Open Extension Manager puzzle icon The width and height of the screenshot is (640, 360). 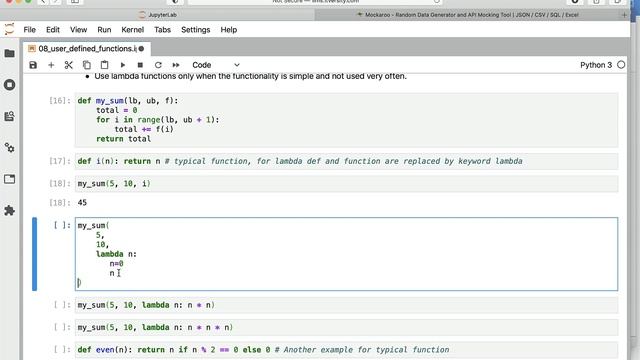coord(9,211)
